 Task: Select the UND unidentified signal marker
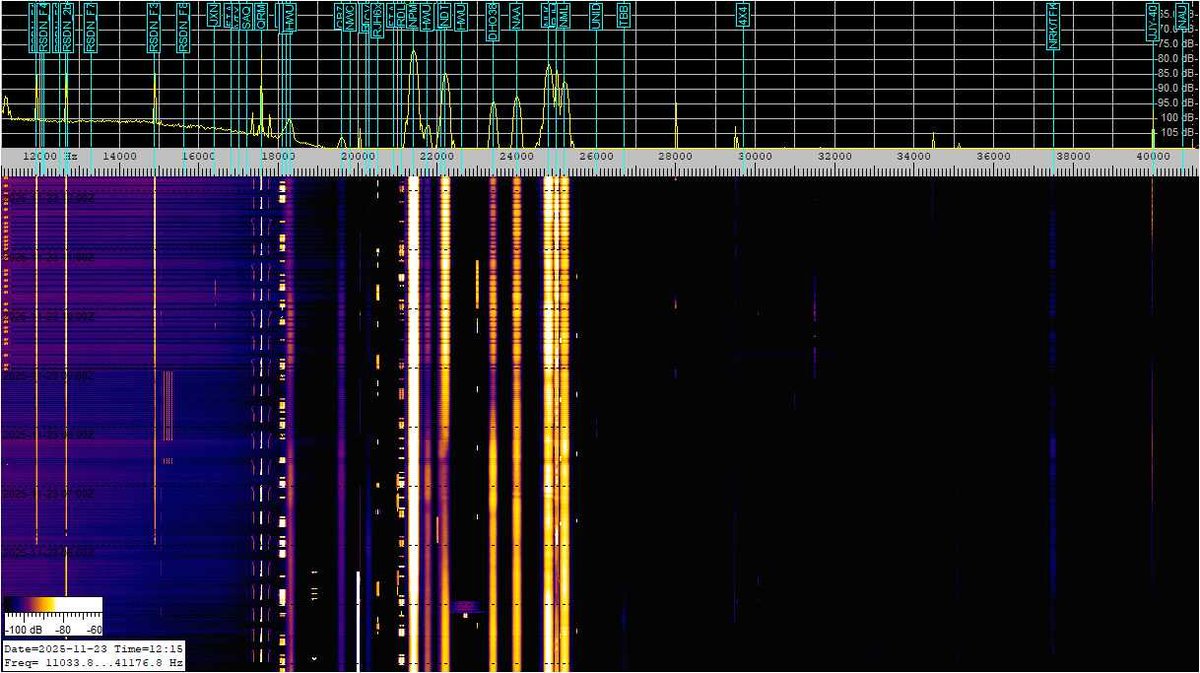(x=594, y=15)
